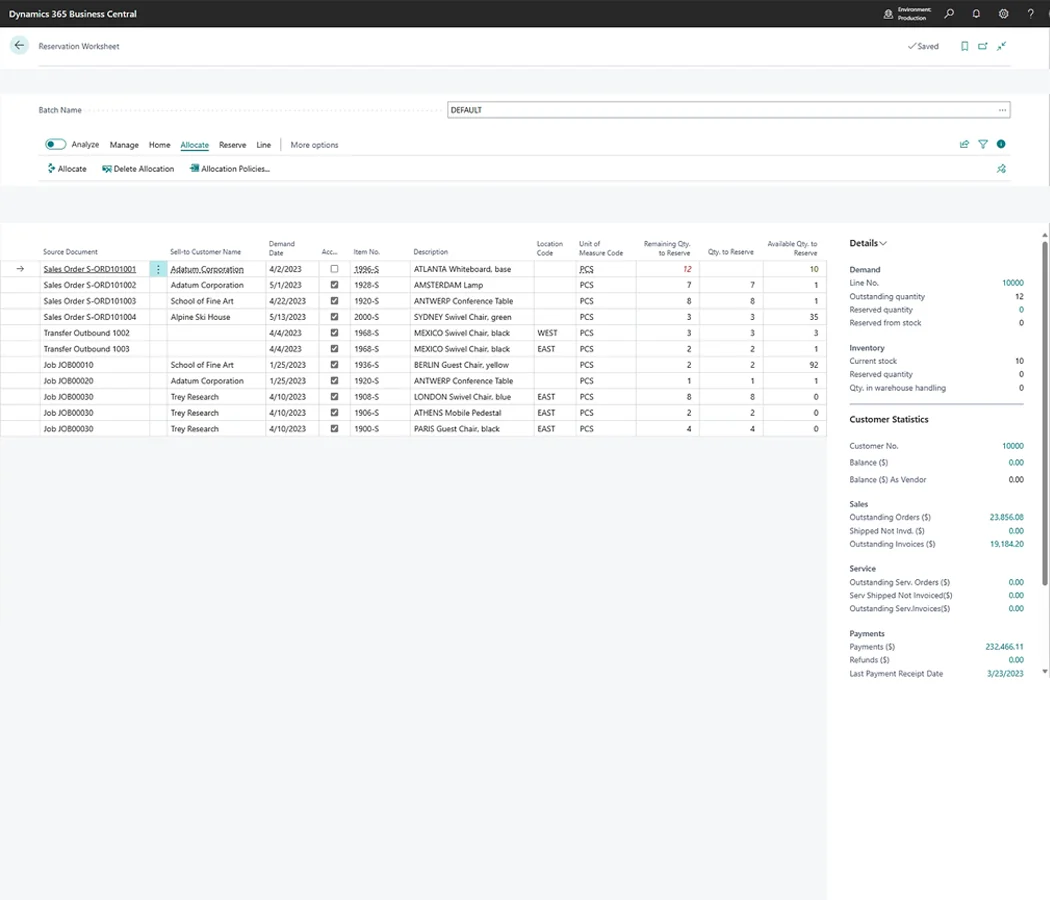Open the notifications bell

976,13
